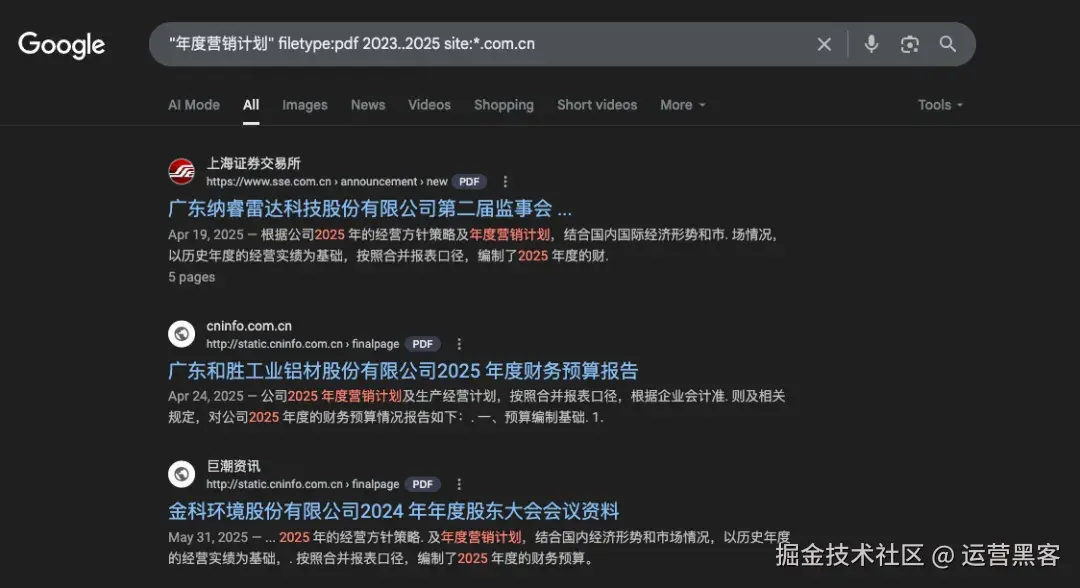Viewport: 1080px width, 588px height.
Task: Click the magnifying glass search icon
Action: pyautogui.click(x=947, y=44)
